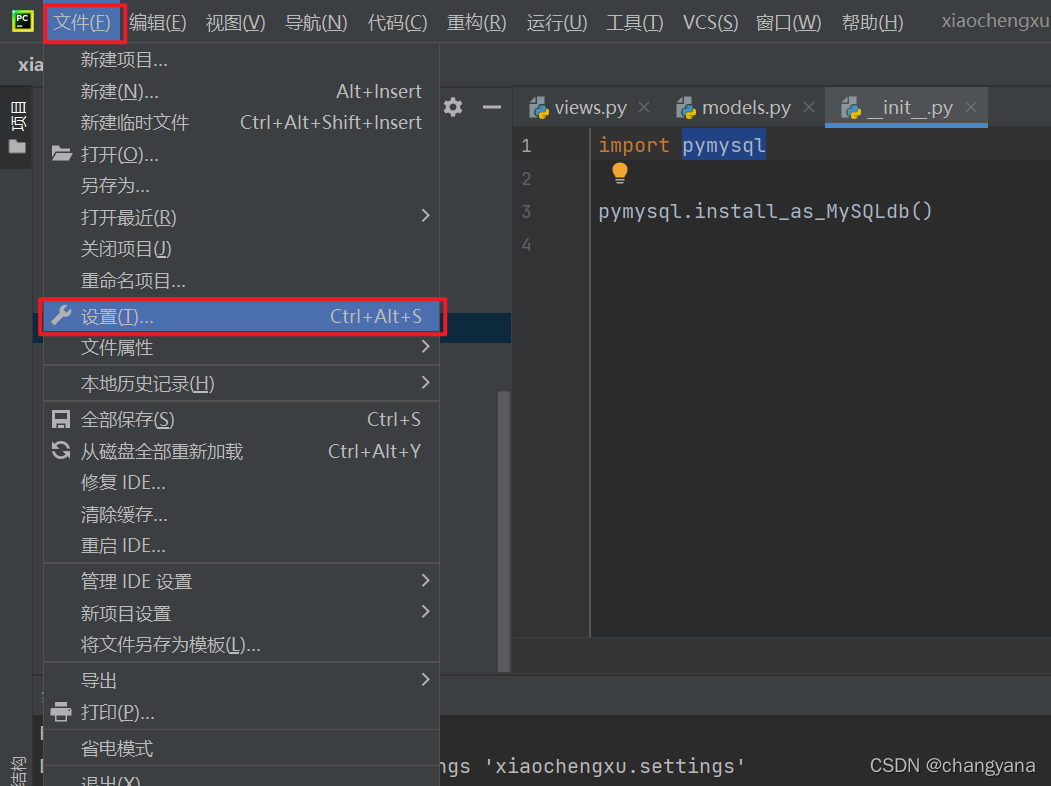This screenshot has width=1051, height=786.
Task: Click the floppy disk icon beside 全部保存
Action: [x=61, y=419]
